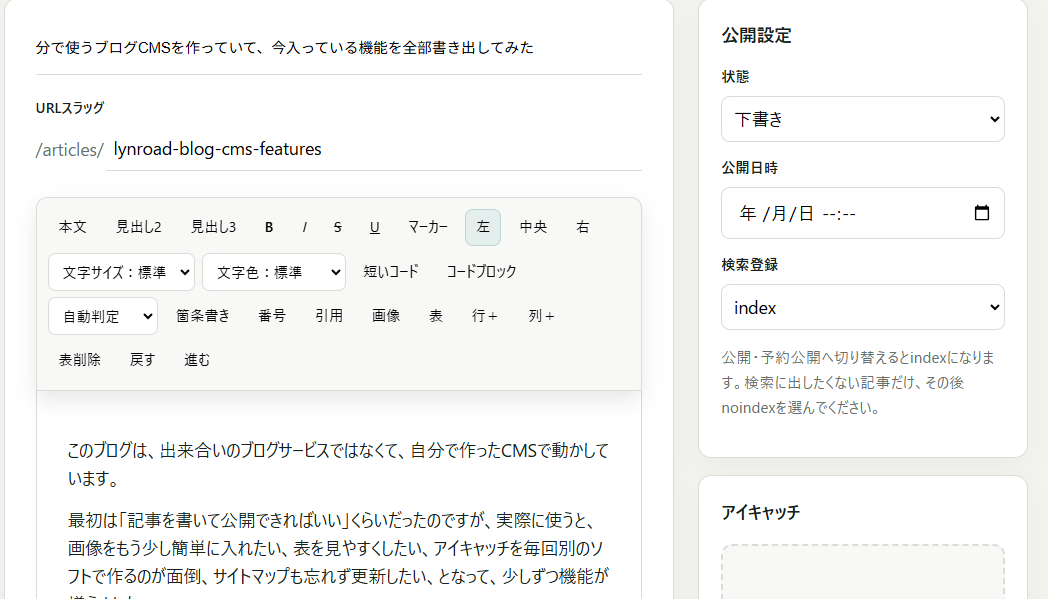Screen dimensions: 1048x599
Task: Insert 短いコード inline code
Action: (391, 271)
